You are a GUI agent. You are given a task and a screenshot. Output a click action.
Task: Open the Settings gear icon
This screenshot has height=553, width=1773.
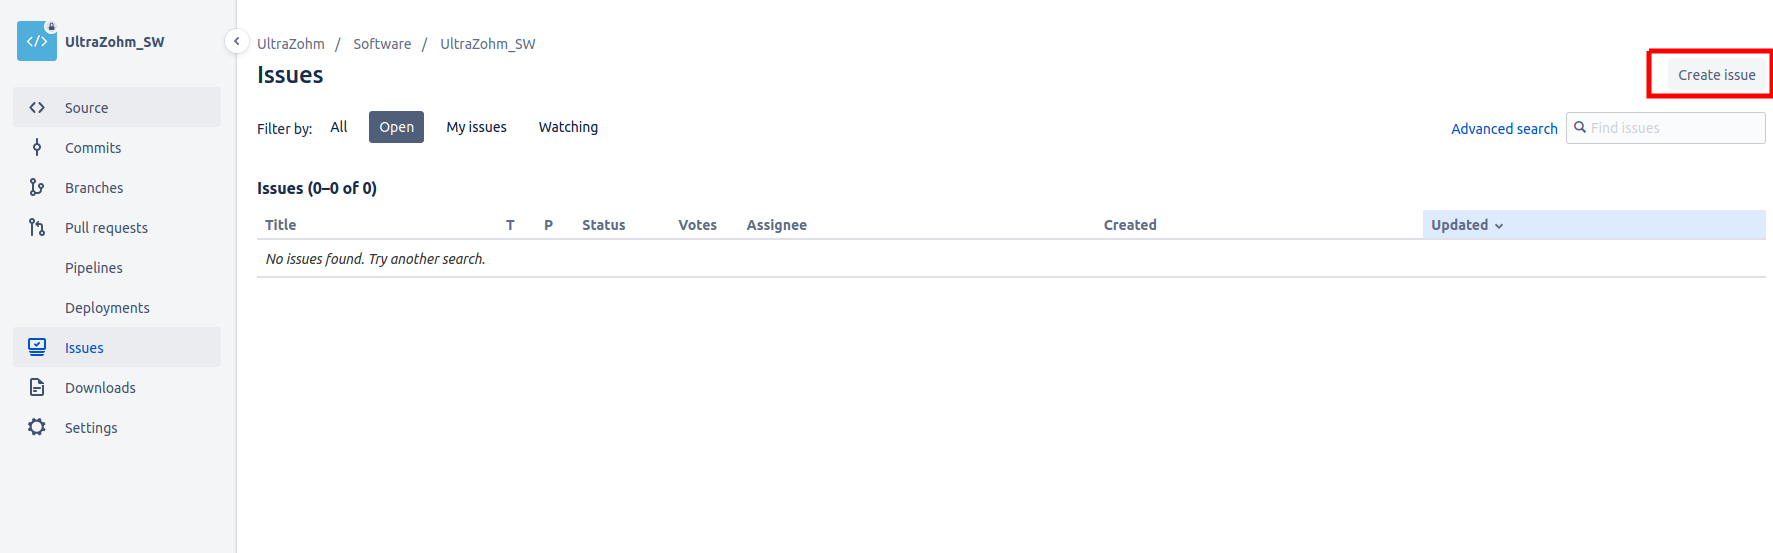point(37,427)
